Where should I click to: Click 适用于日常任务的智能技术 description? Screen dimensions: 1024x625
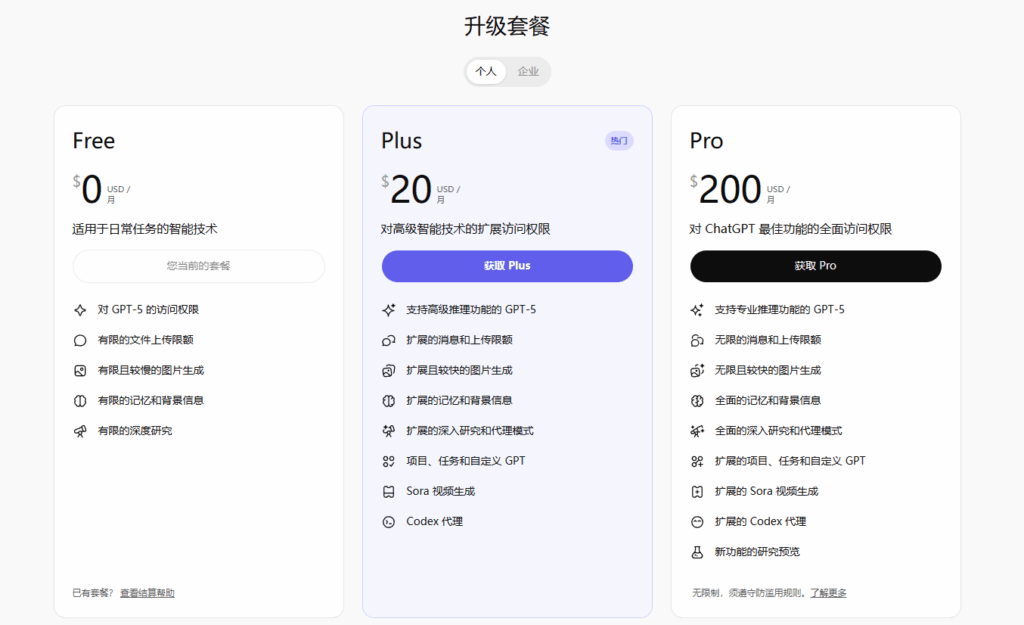(145, 229)
